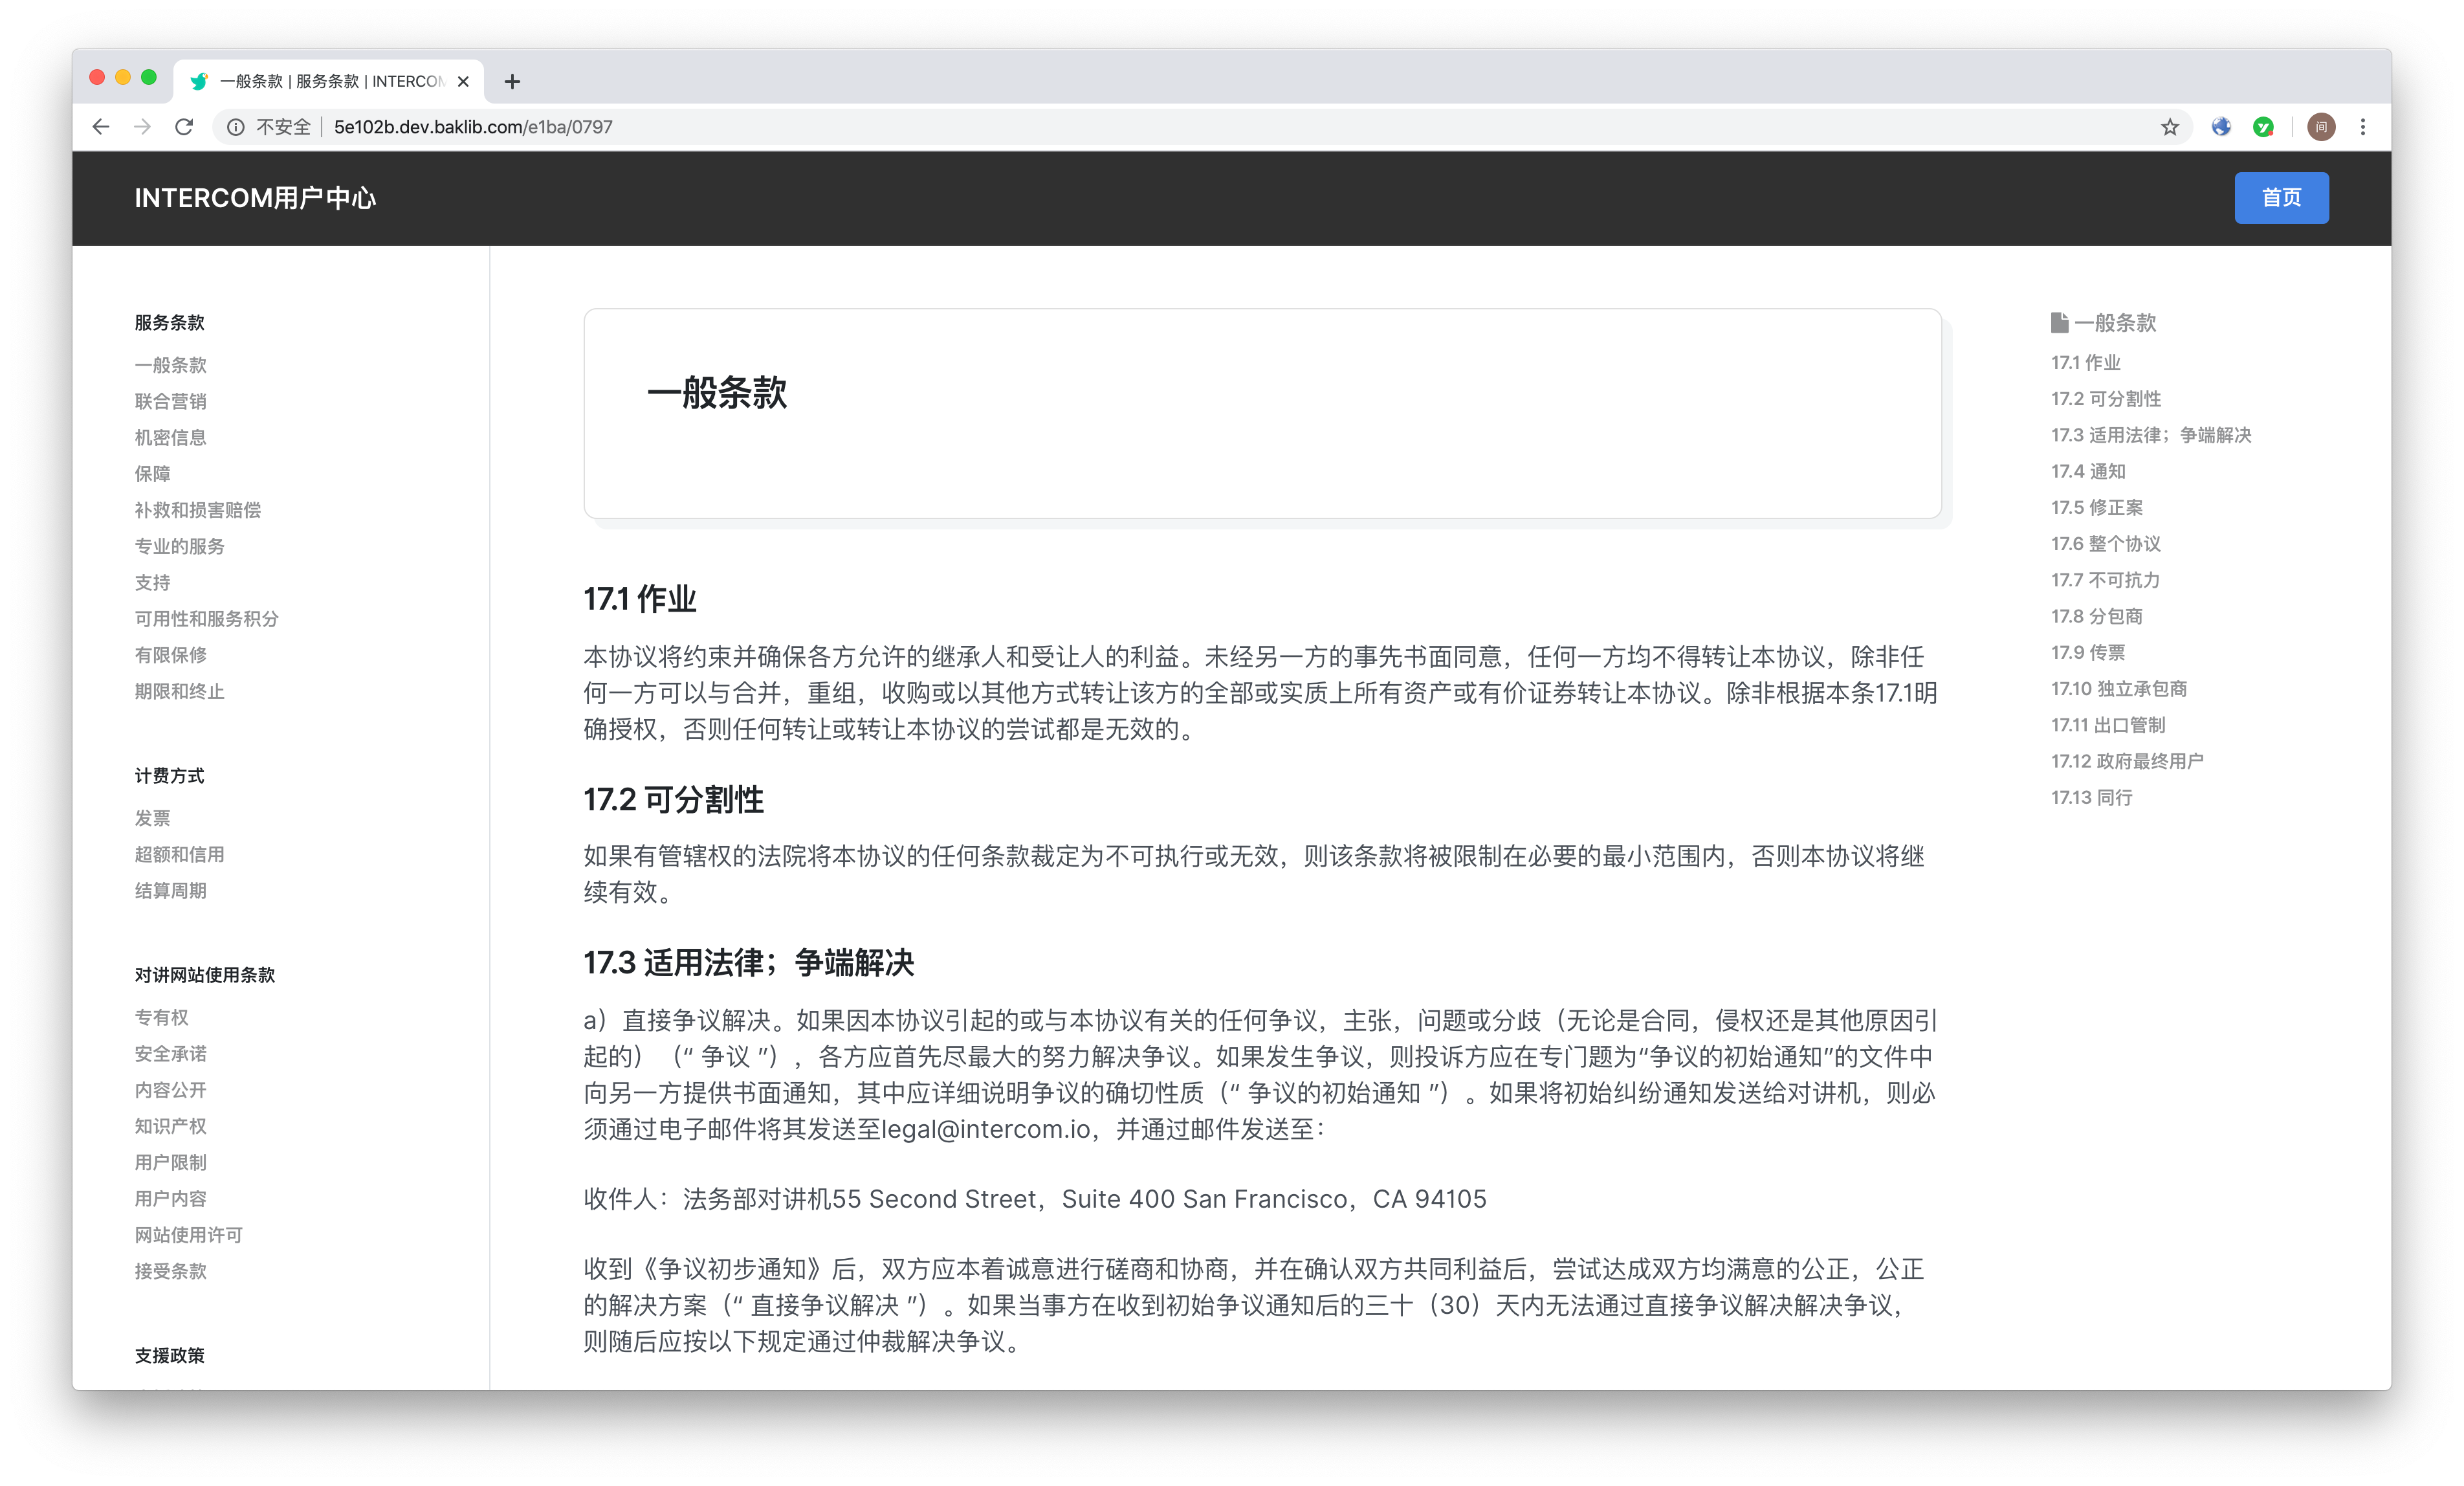Go to 17.7 不可抗力 outline item
Viewport: 2464px width, 1486px height.
pos(2105,580)
